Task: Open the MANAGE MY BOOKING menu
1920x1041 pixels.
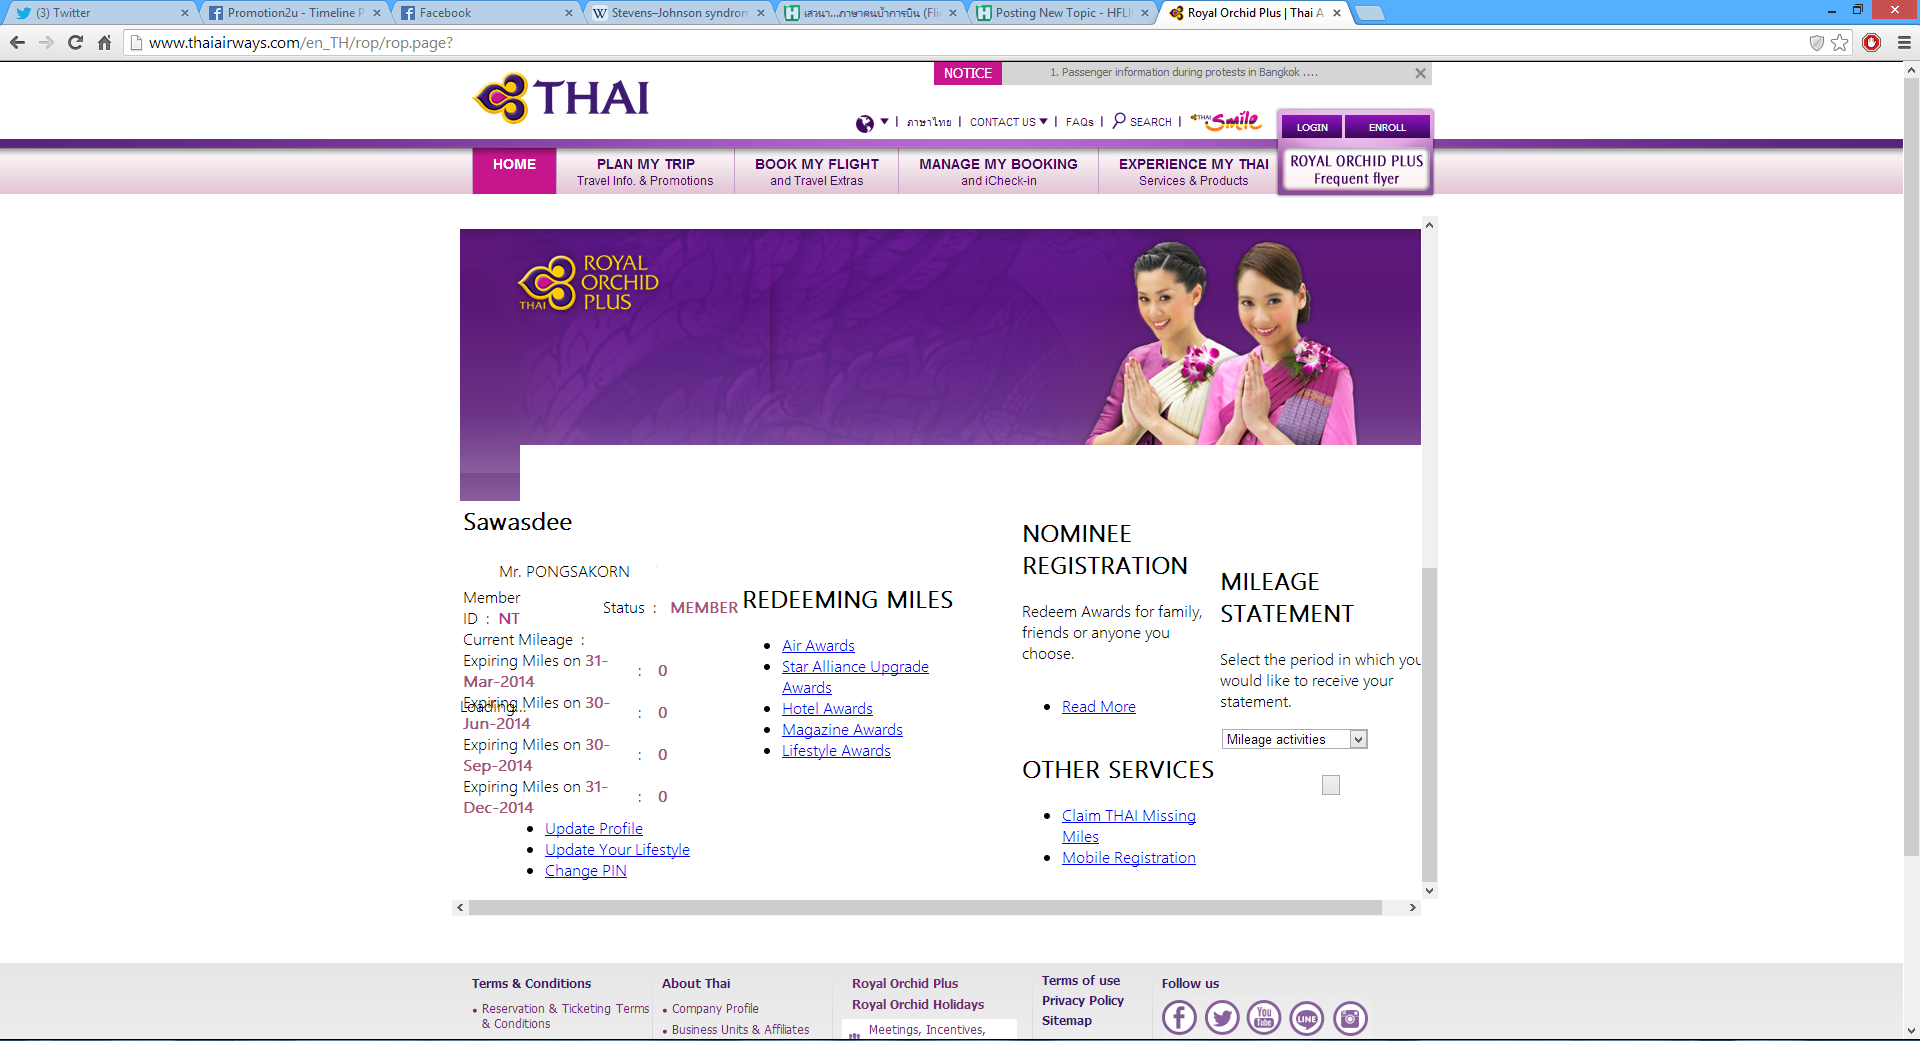Action: (998, 171)
